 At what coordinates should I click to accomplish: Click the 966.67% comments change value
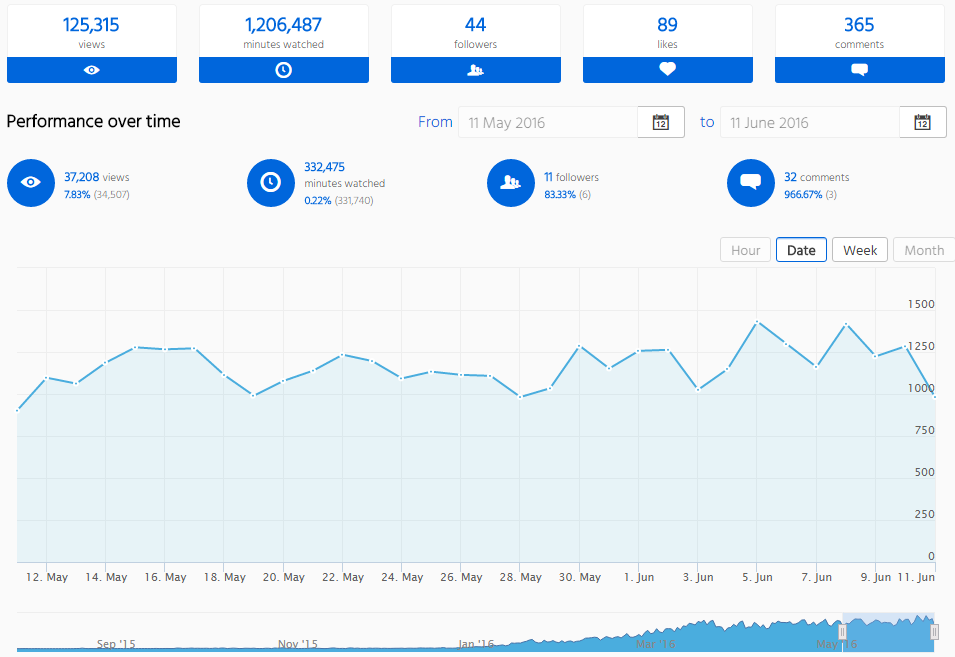point(803,195)
